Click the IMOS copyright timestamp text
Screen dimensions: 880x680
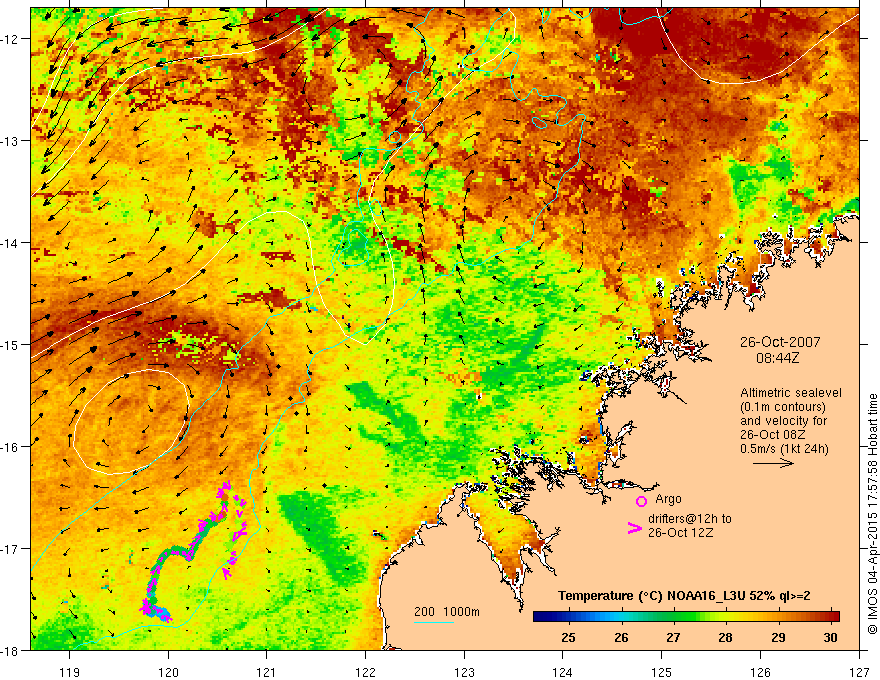tap(872, 513)
